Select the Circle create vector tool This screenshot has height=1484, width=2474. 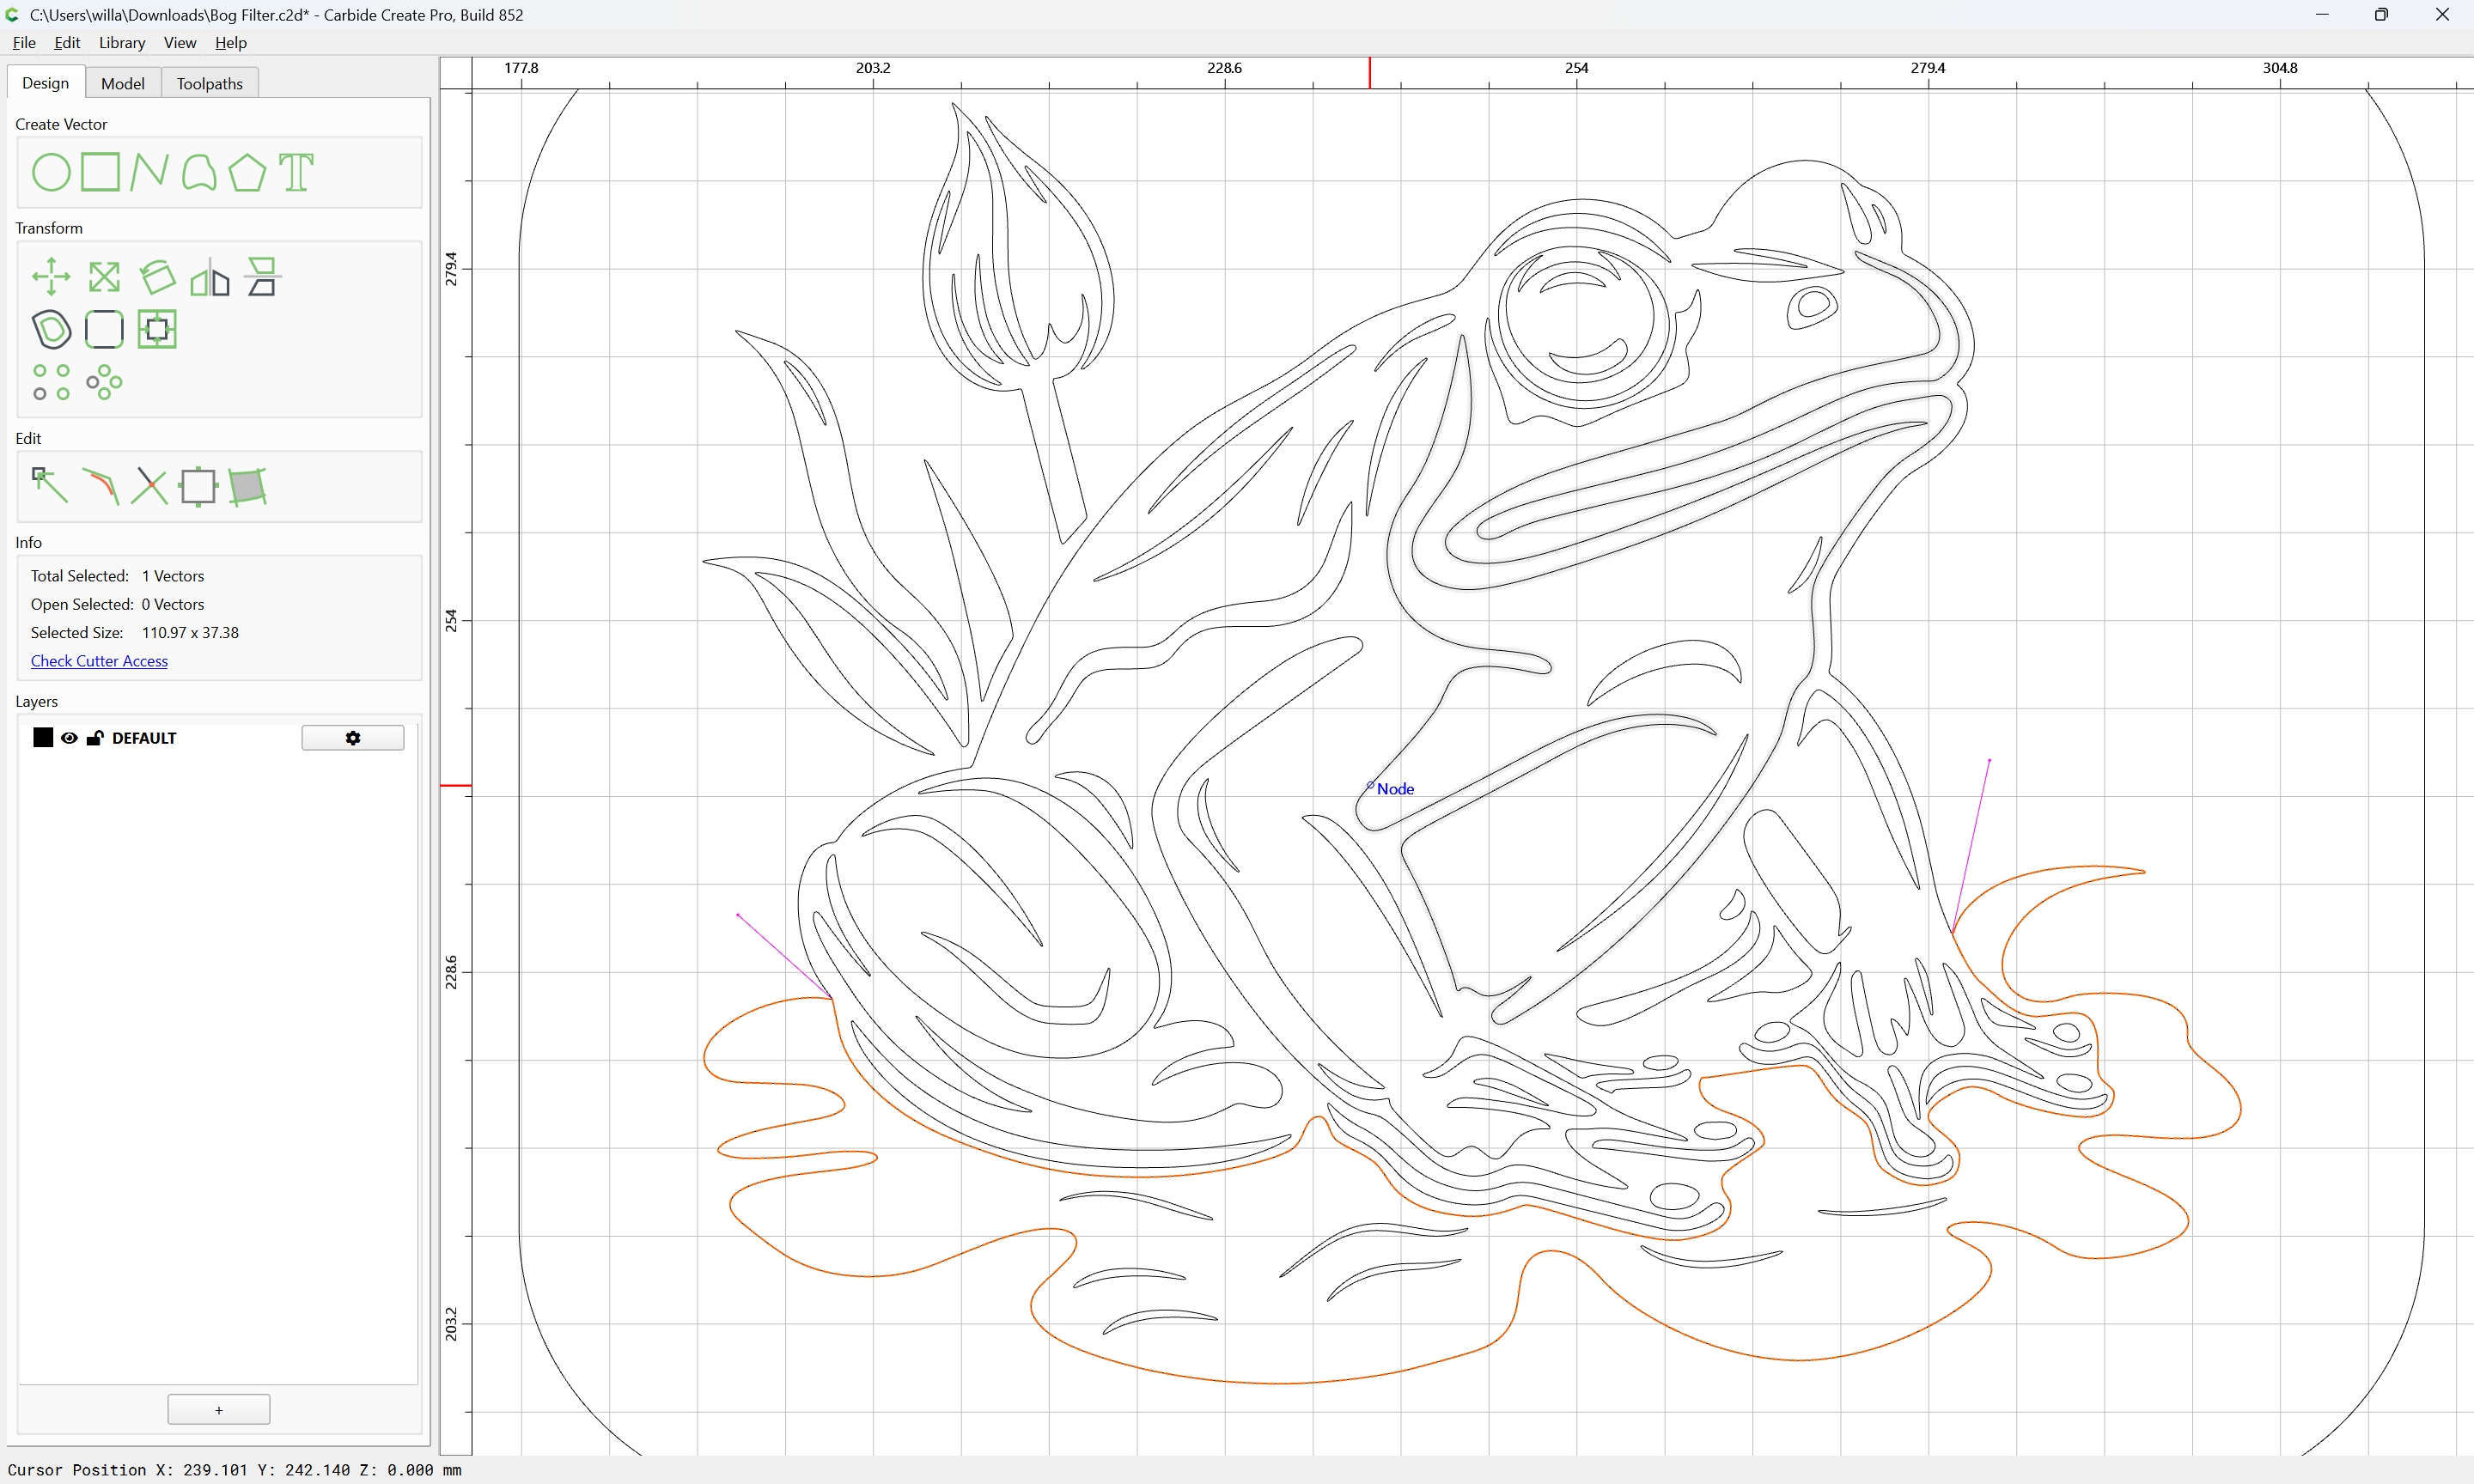(51, 172)
